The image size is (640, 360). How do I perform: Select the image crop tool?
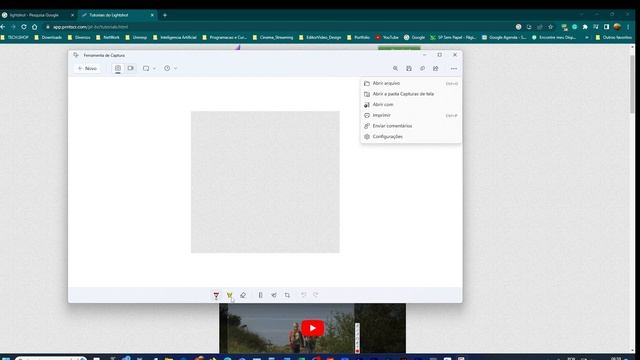[287, 295]
